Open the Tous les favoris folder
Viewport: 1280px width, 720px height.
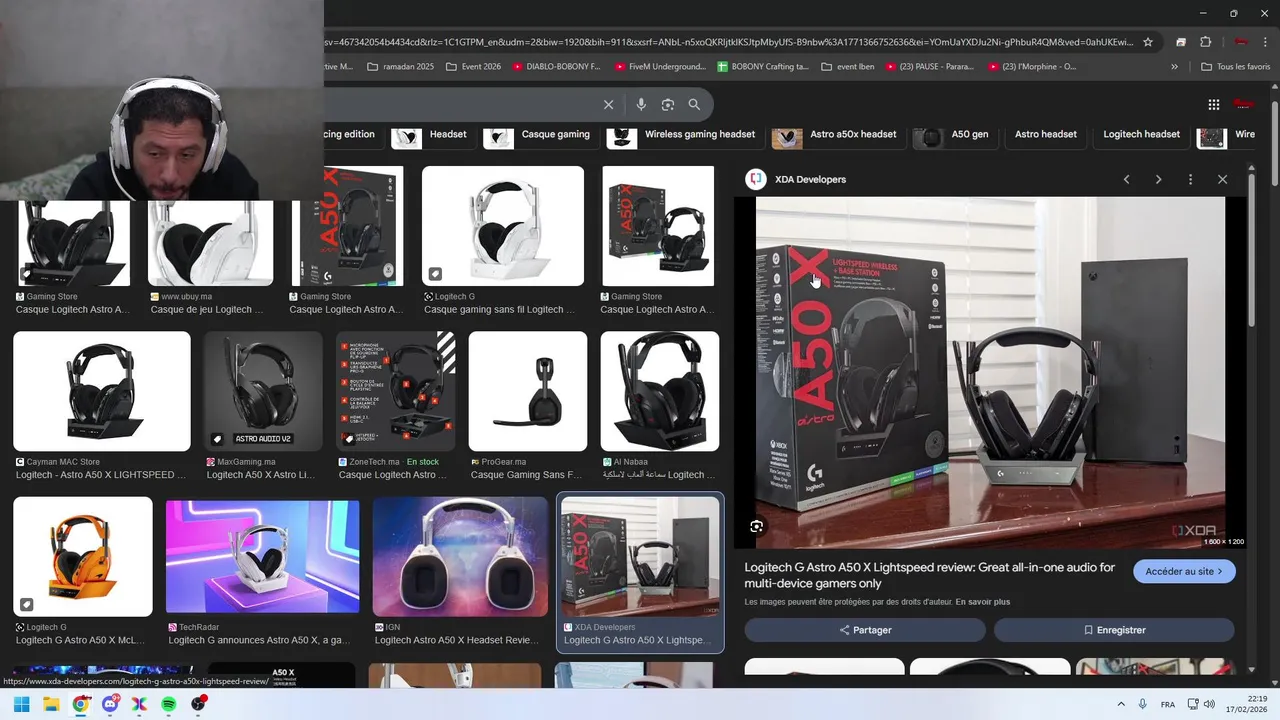1235,67
